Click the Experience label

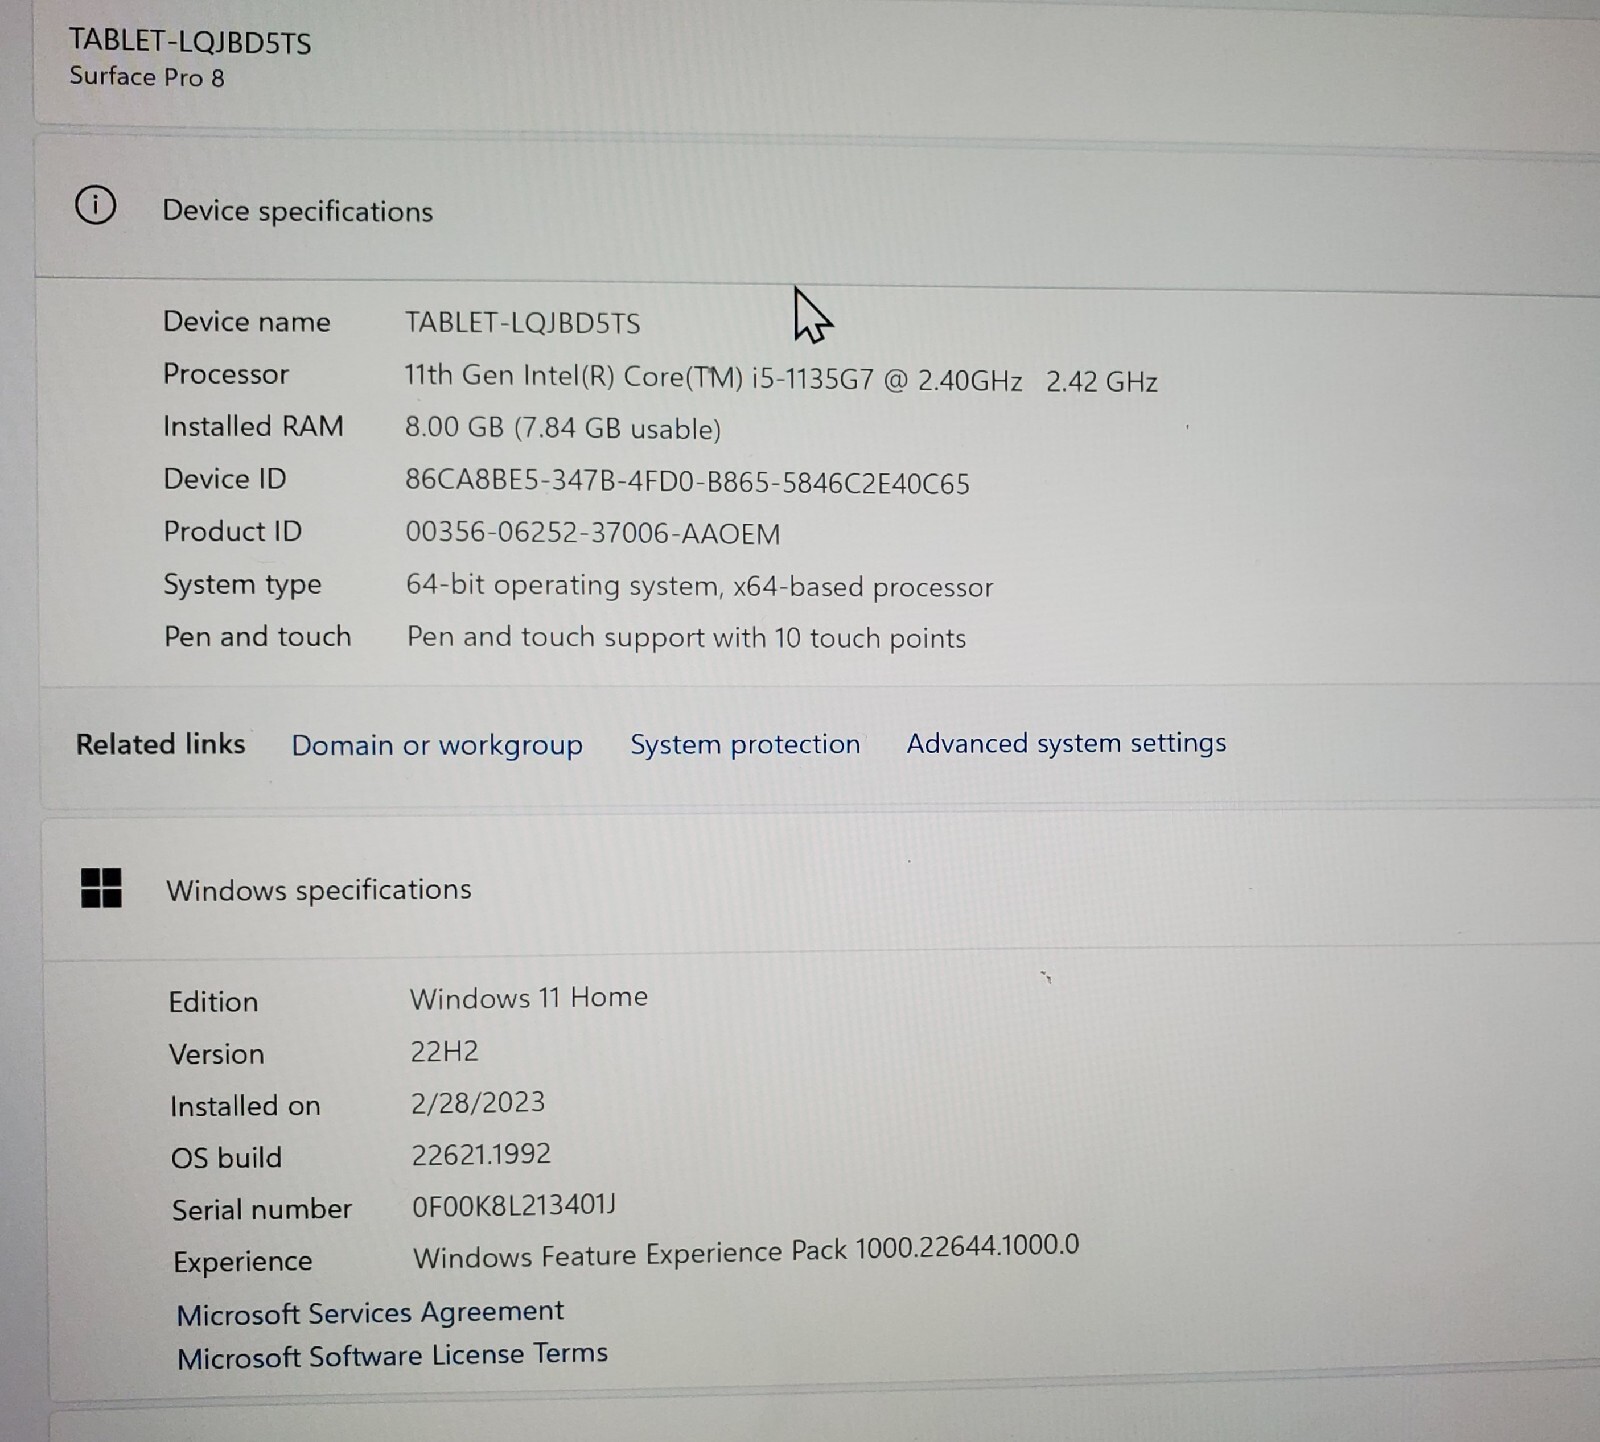tap(243, 1262)
